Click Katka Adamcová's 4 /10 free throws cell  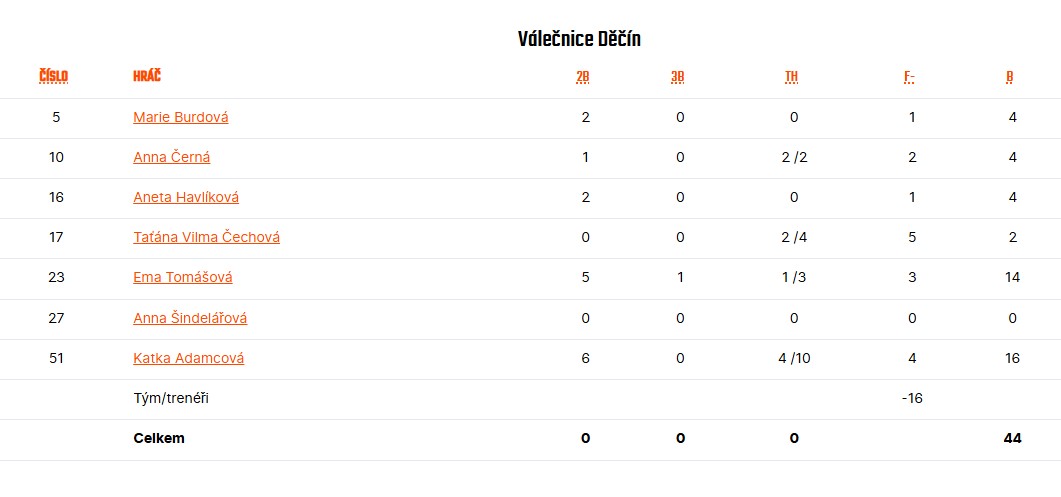coord(794,358)
